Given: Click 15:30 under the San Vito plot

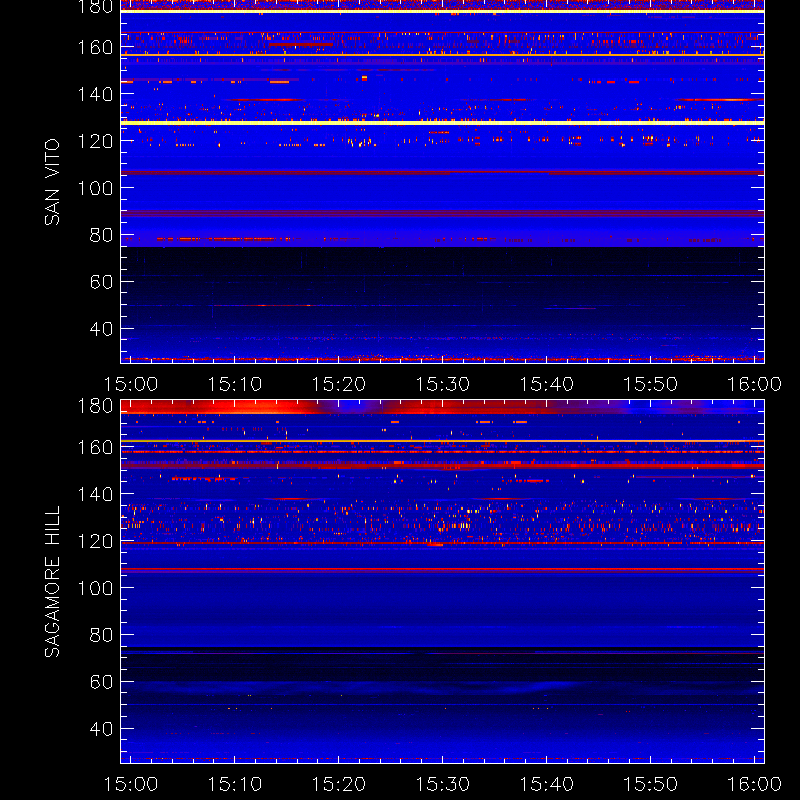Looking at the screenshot, I should pyautogui.click(x=442, y=384).
